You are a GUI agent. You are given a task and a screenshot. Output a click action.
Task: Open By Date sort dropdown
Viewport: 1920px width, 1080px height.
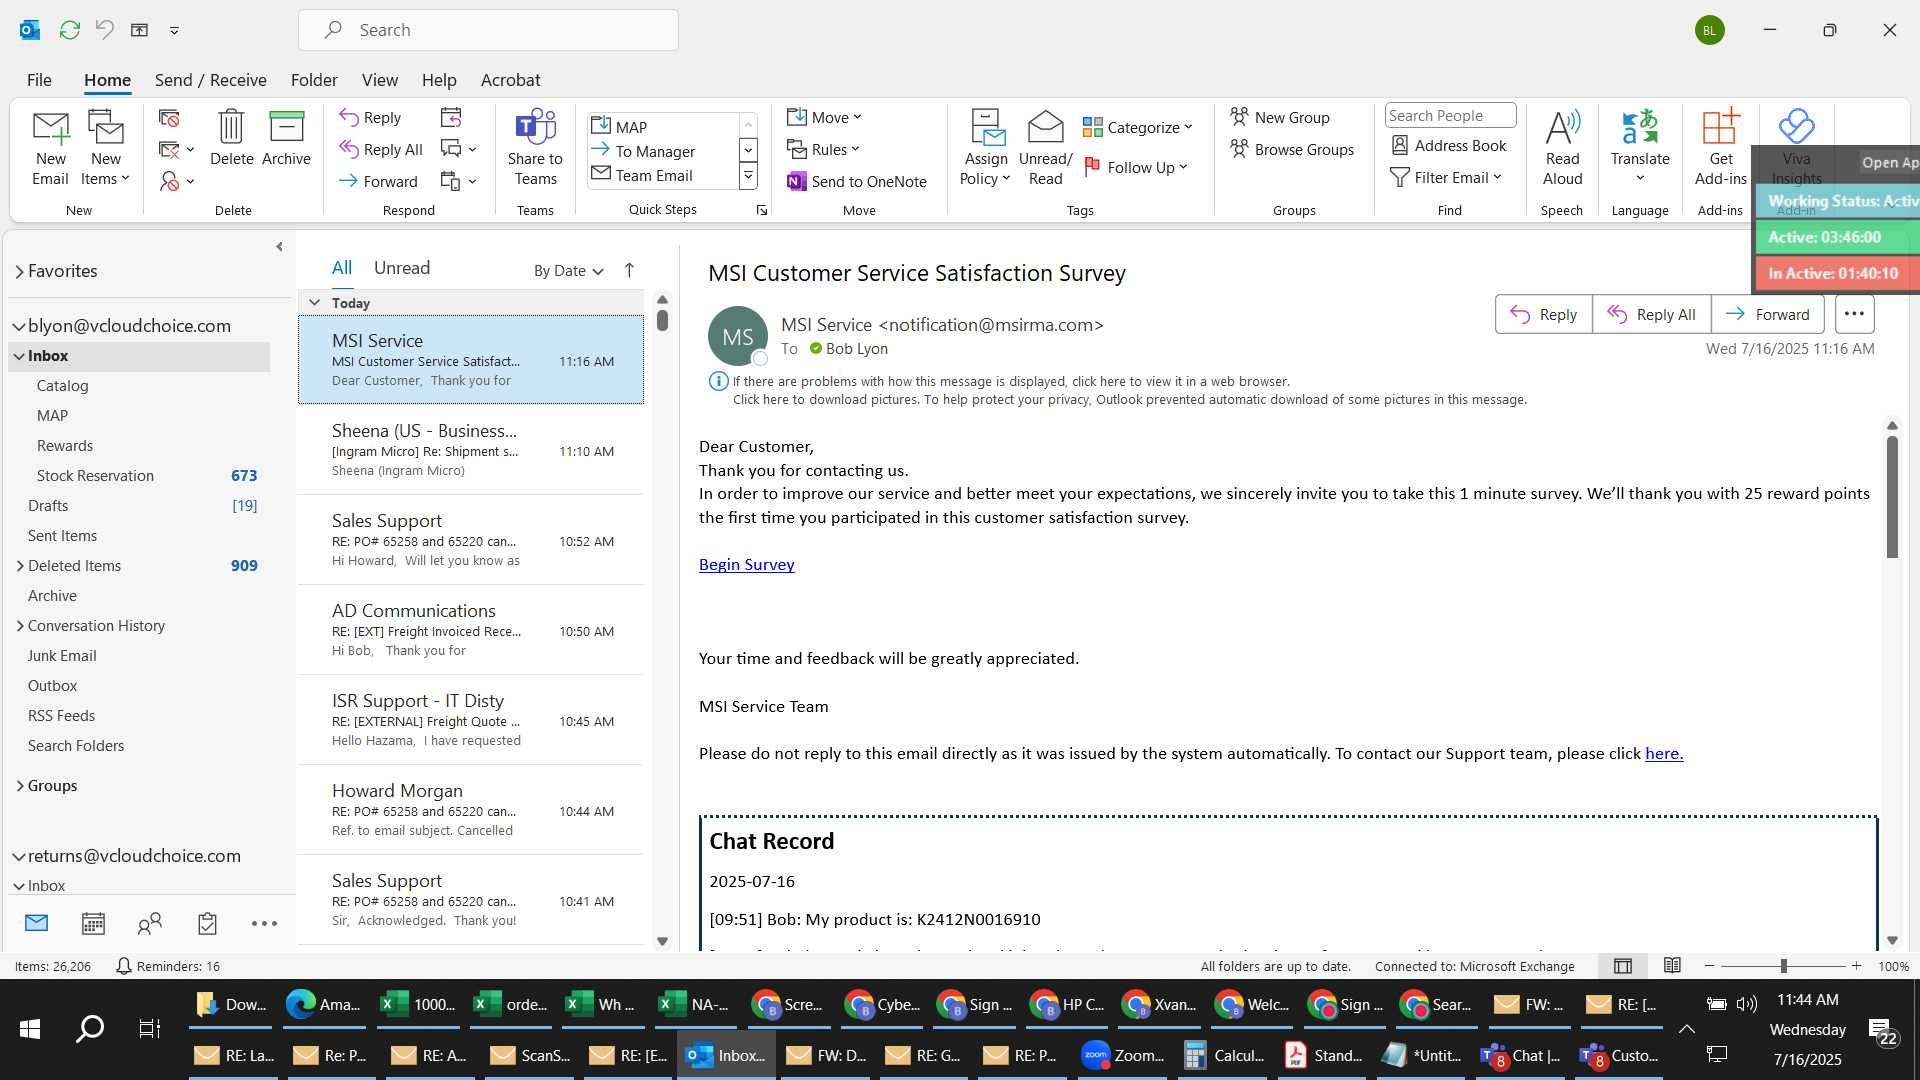coord(569,271)
